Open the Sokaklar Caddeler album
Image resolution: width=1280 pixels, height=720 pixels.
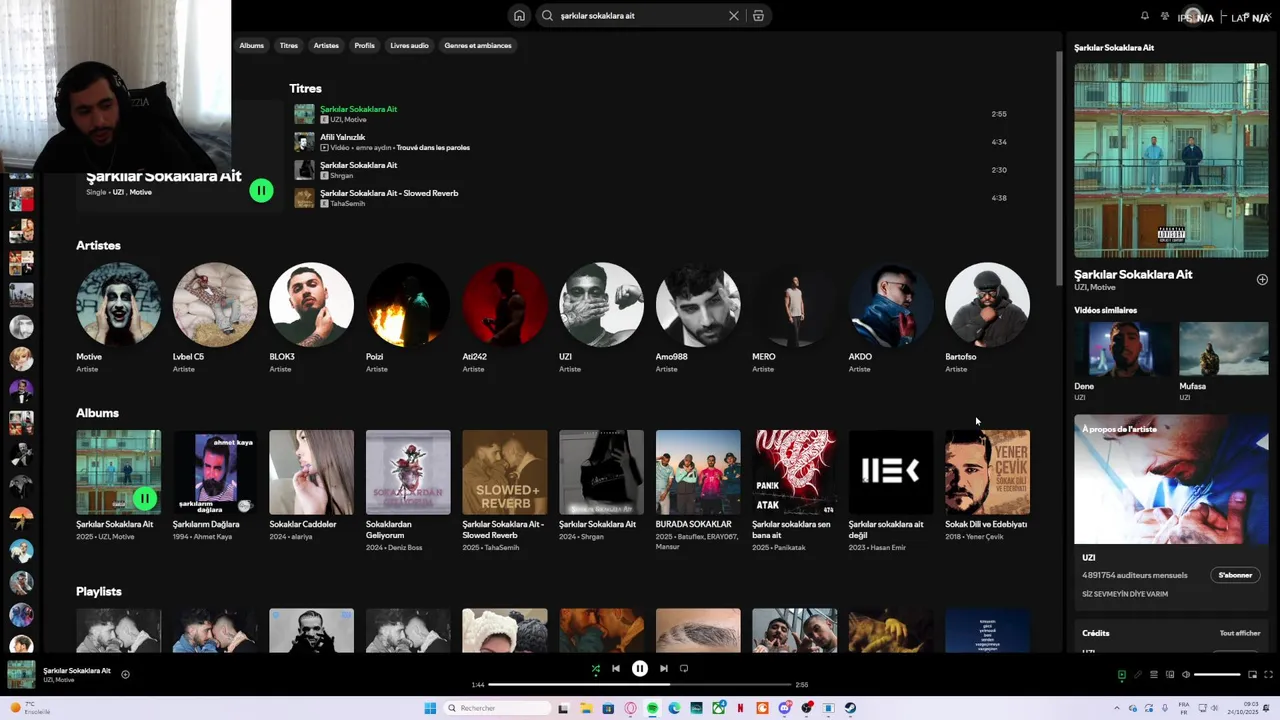311,486
